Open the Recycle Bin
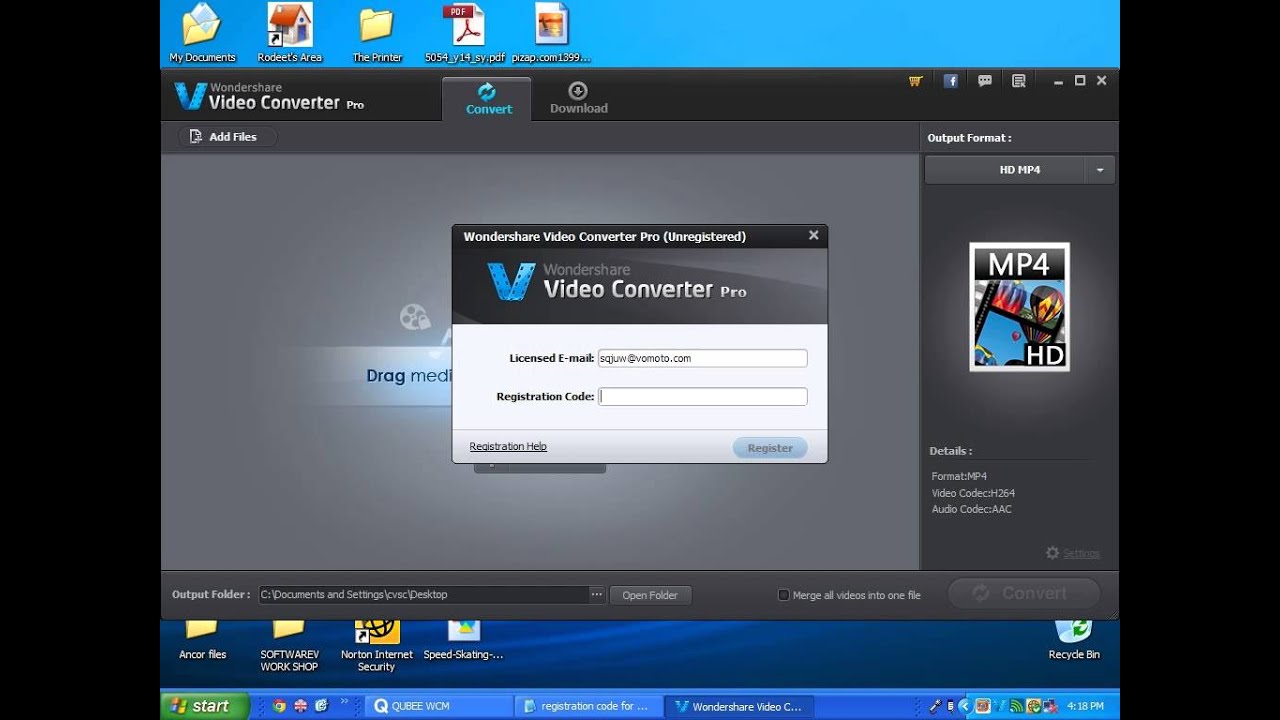 click(x=1074, y=641)
